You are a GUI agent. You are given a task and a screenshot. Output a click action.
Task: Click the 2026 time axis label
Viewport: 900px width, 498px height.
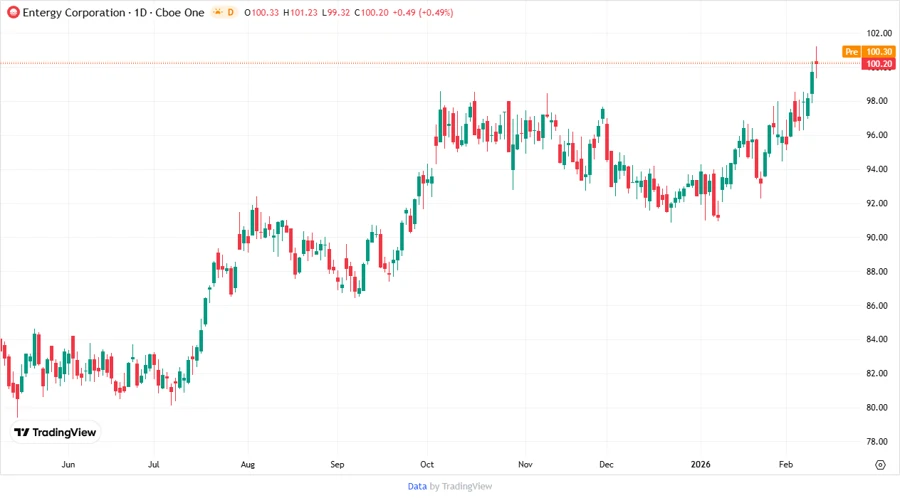pyautogui.click(x=700, y=464)
